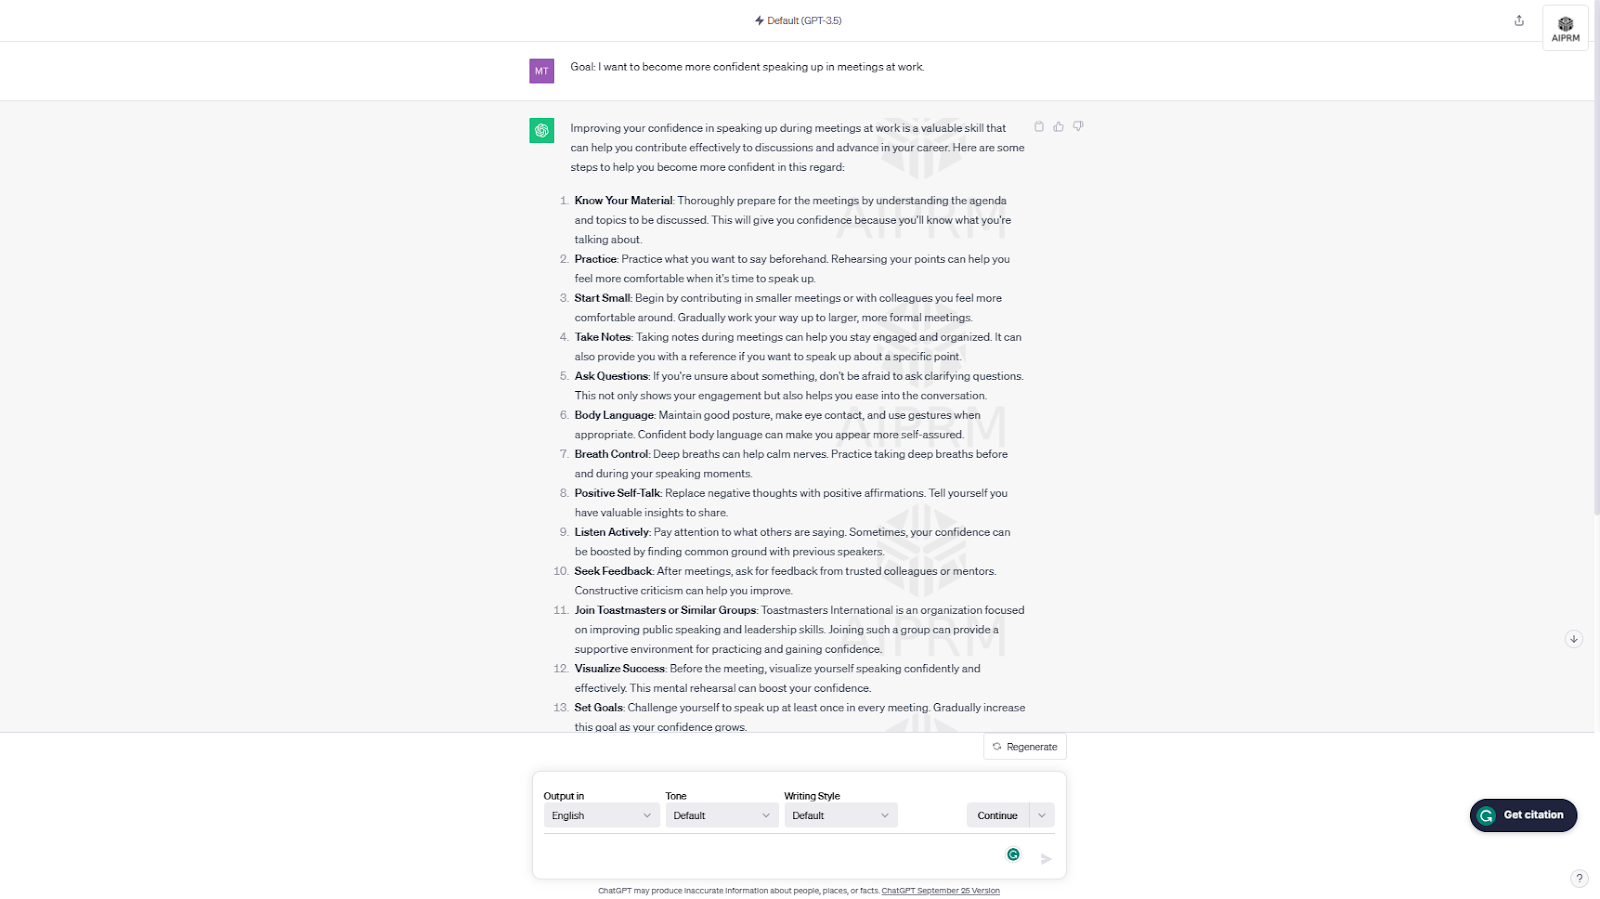
Task: Open the Output in language dropdown
Action: click(601, 816)
